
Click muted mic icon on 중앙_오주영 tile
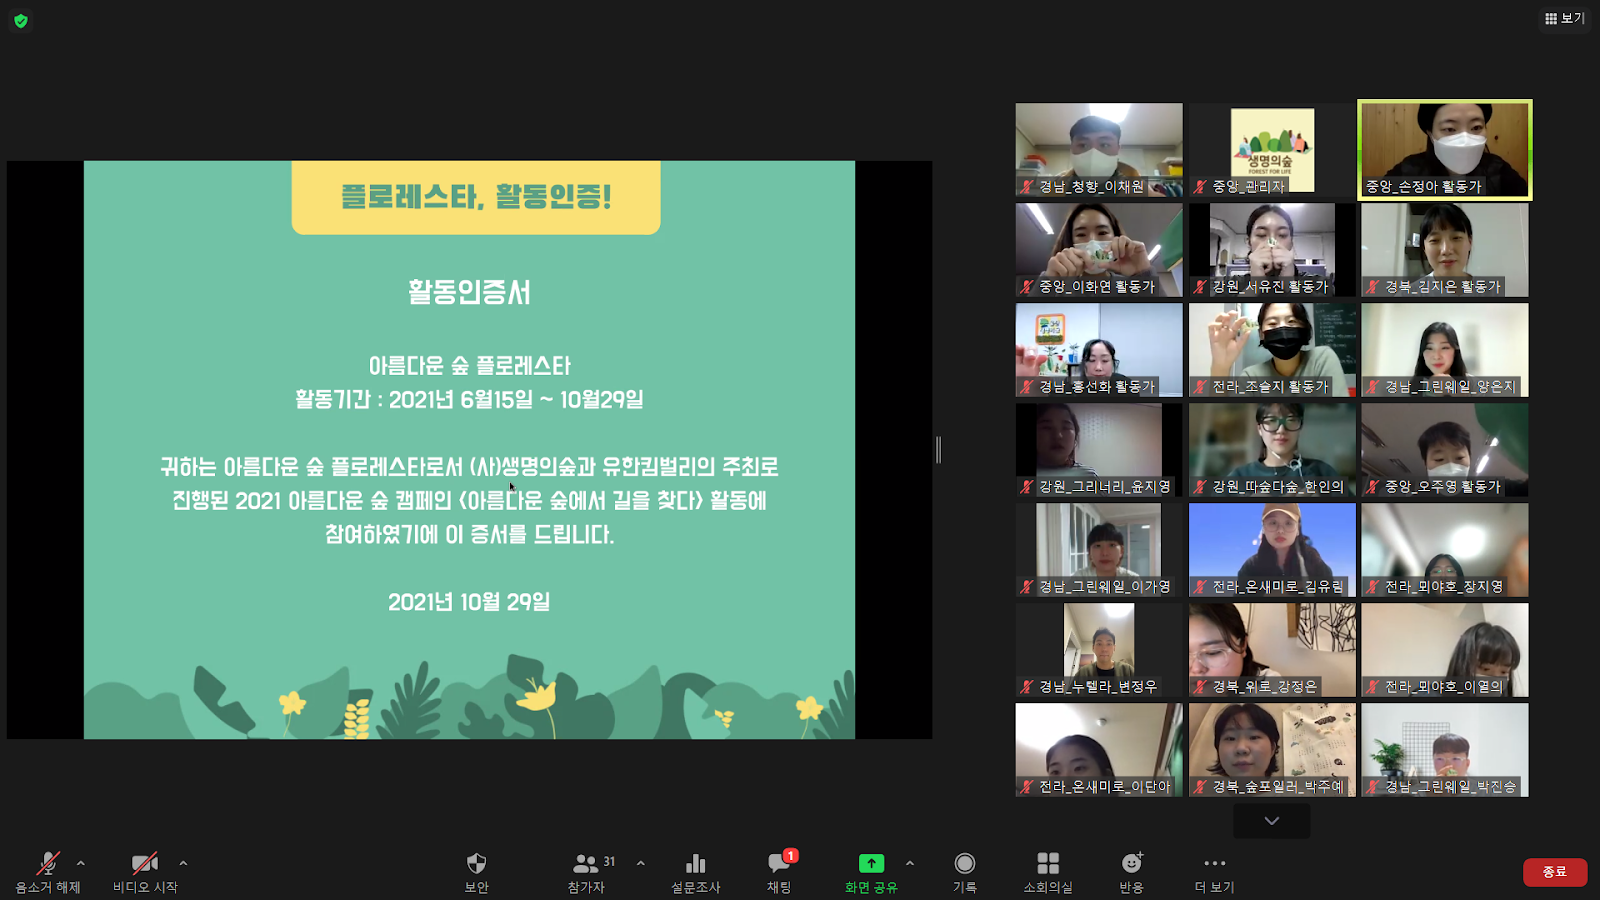(1373, 487)
